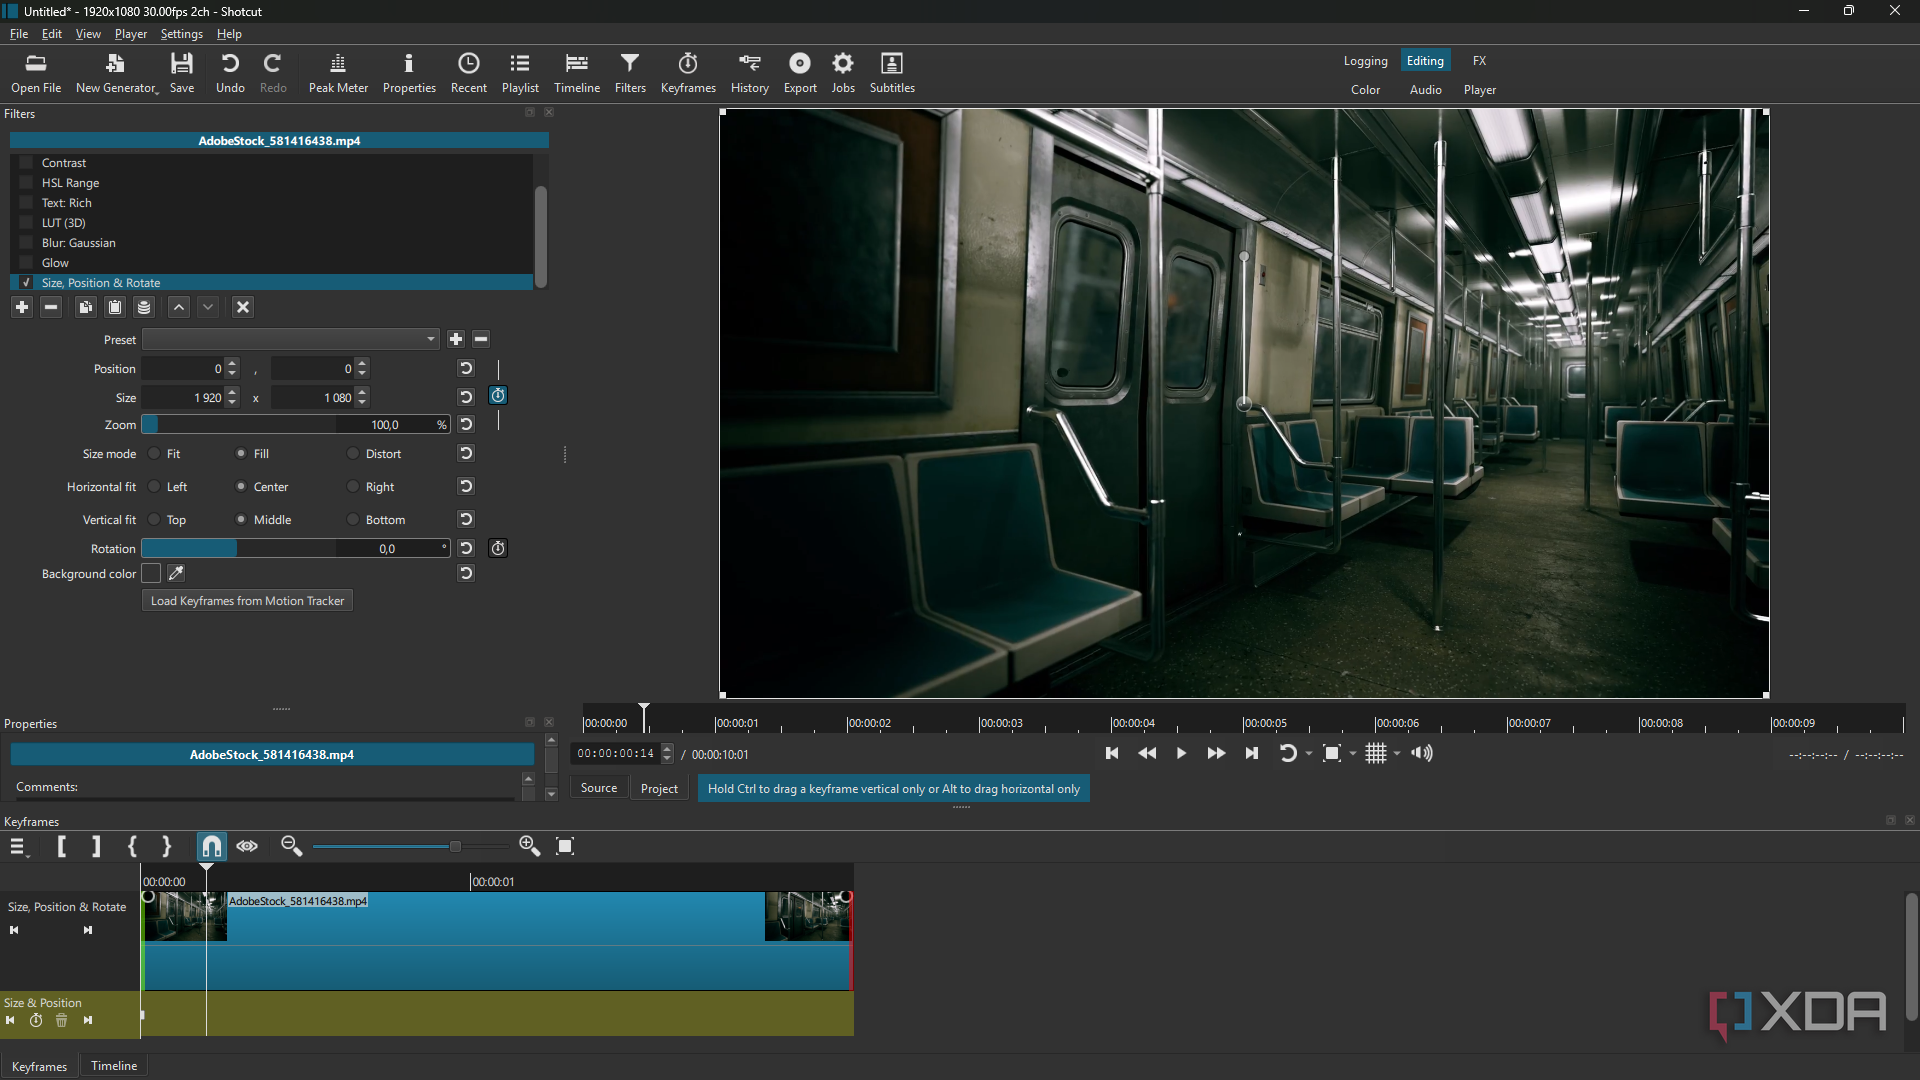Zoom out the keyframes timeline
1920x1080 pixels.
coord(291,847)
